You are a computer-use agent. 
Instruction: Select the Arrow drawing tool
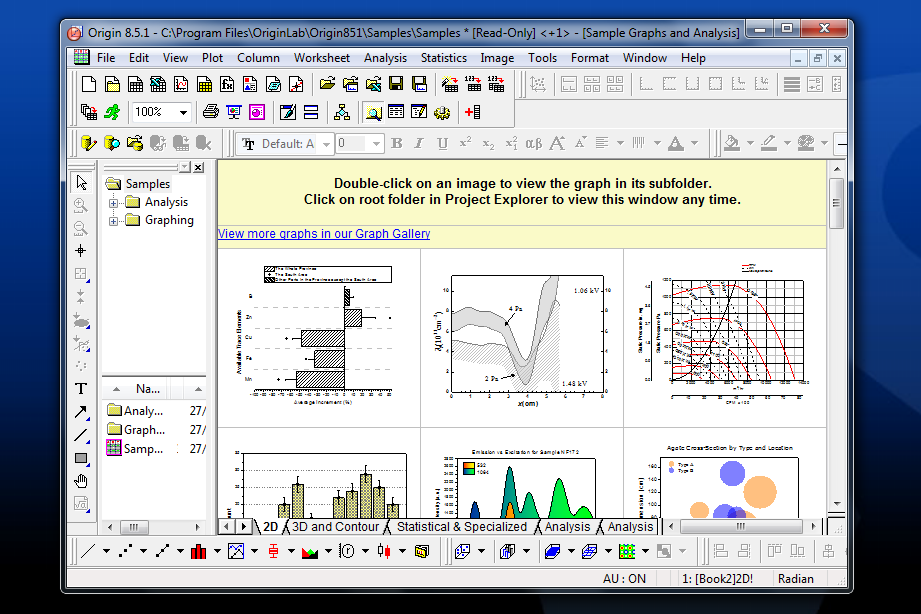click(x=81, y=412)
